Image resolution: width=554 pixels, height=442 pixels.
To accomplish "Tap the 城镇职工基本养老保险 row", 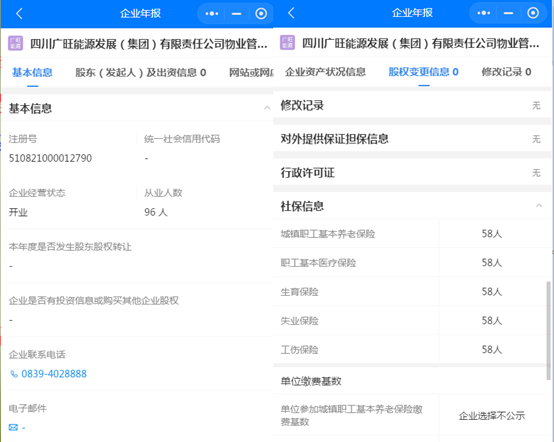I will tap(412, 234).
